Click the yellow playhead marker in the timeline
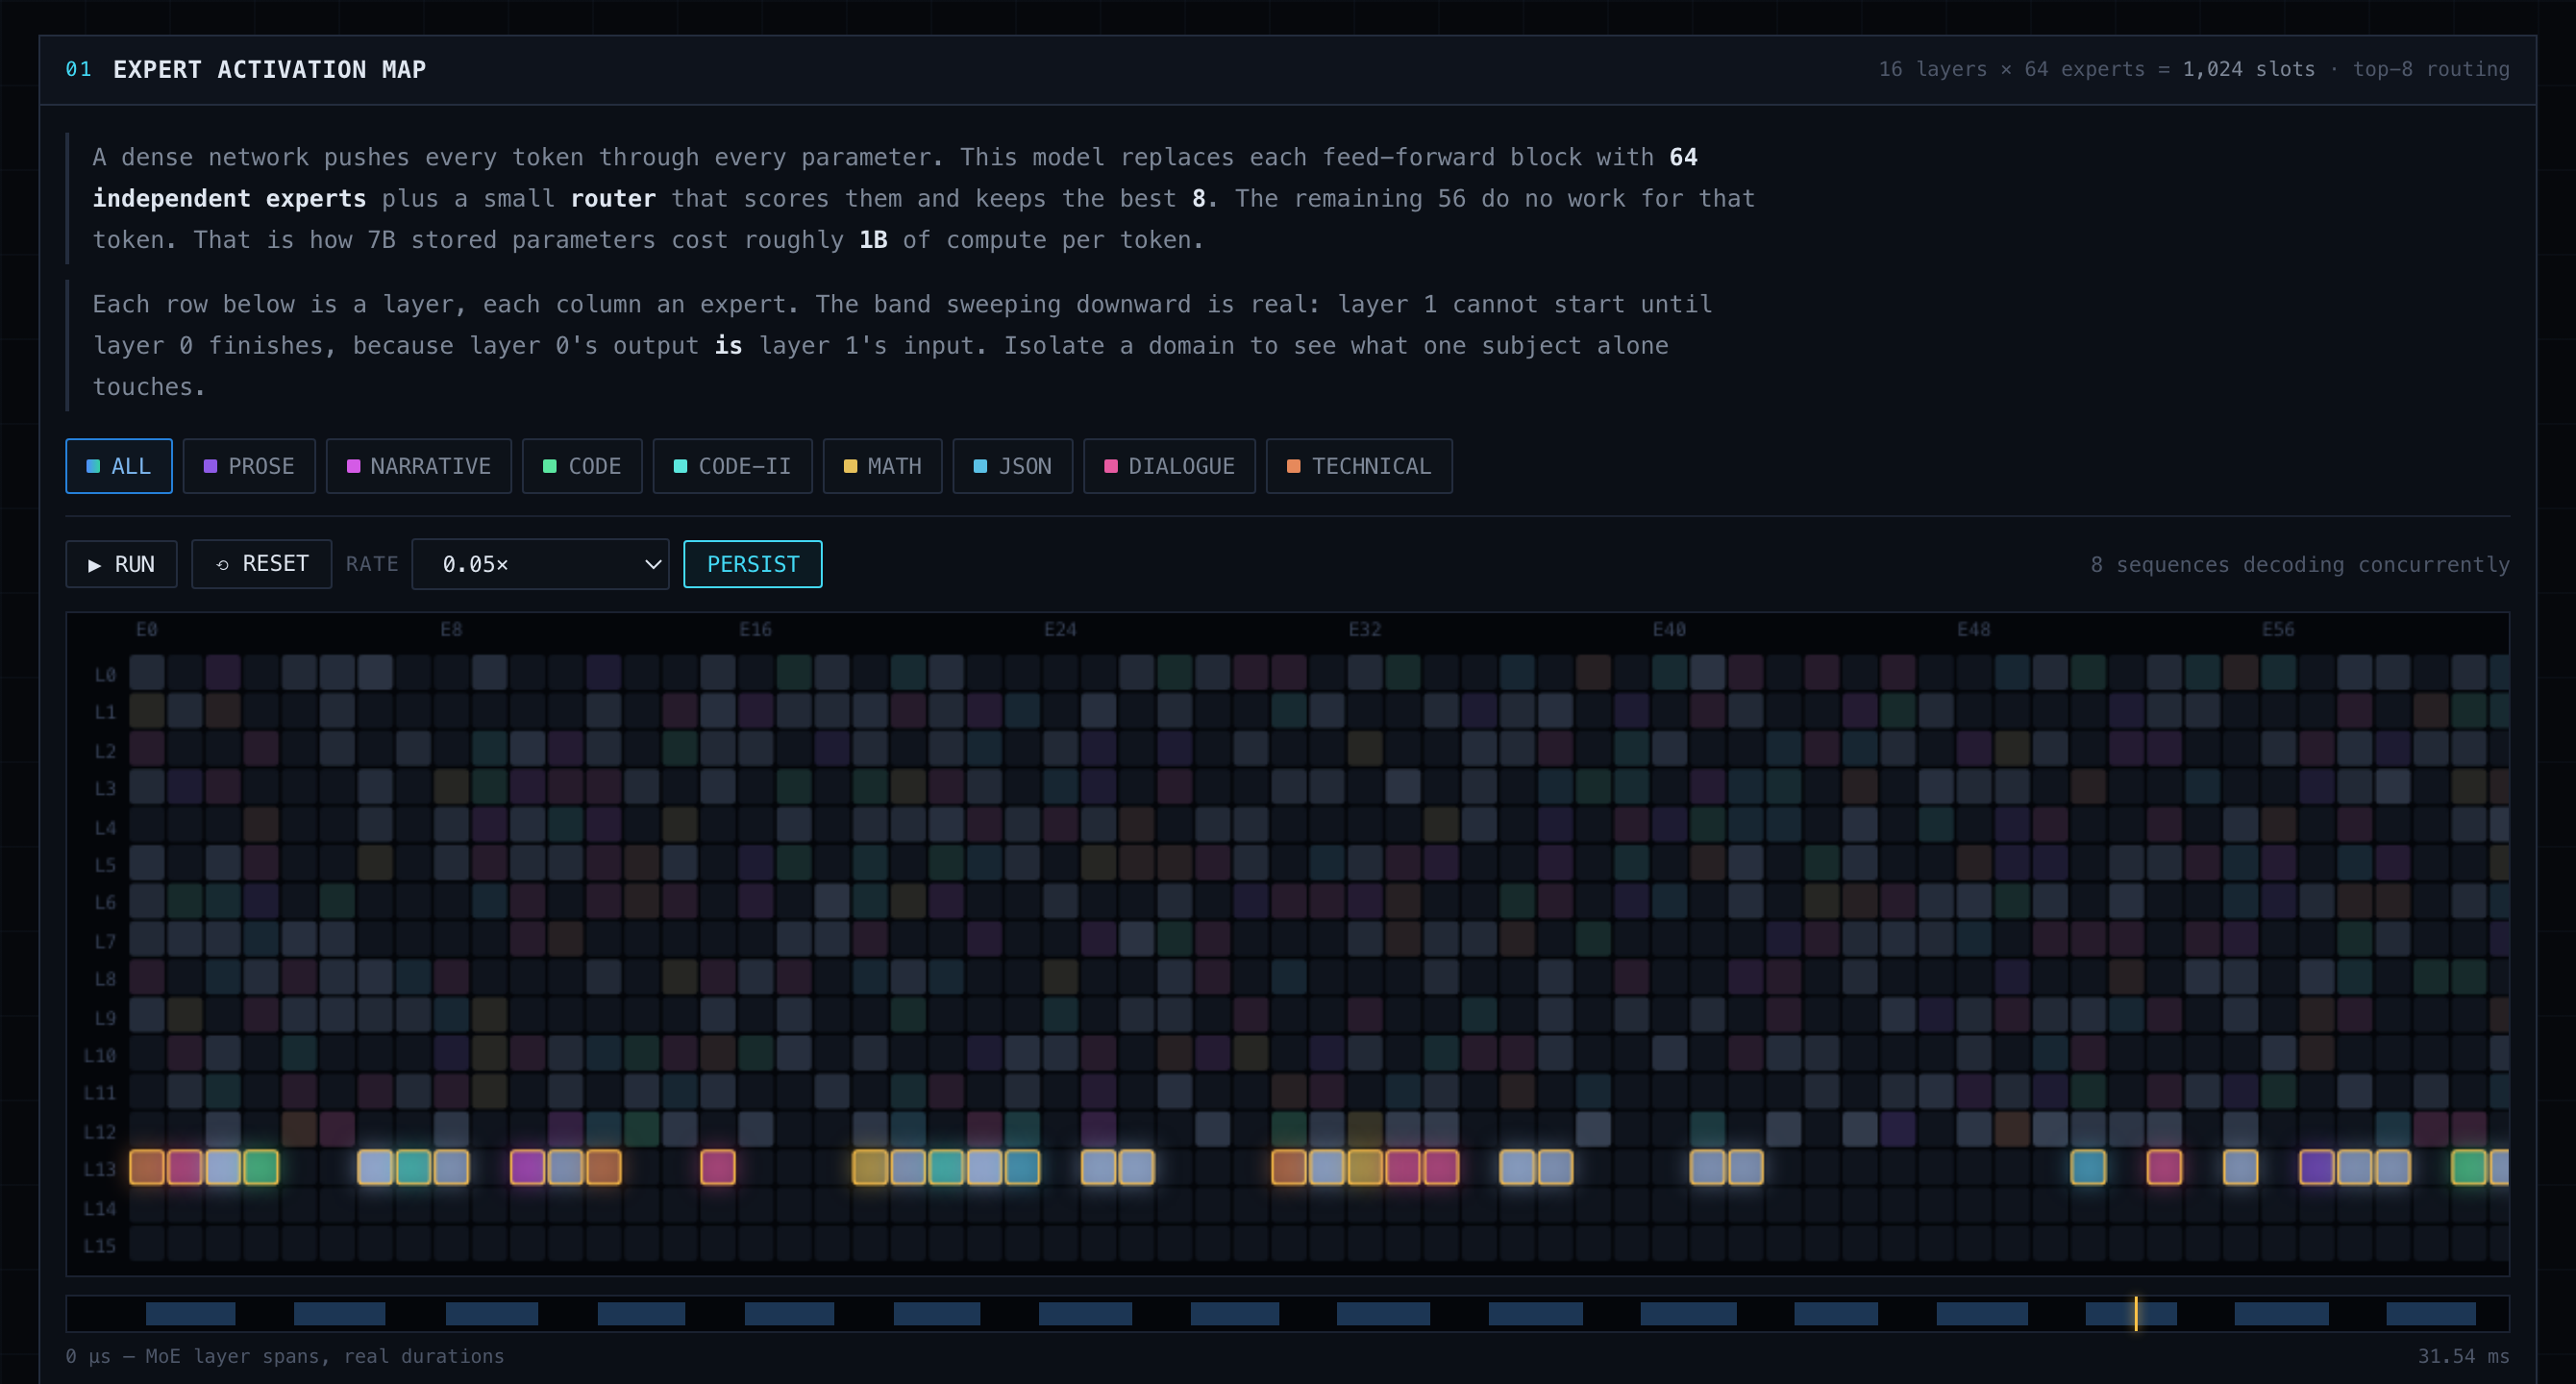 pos(2136,1313)
